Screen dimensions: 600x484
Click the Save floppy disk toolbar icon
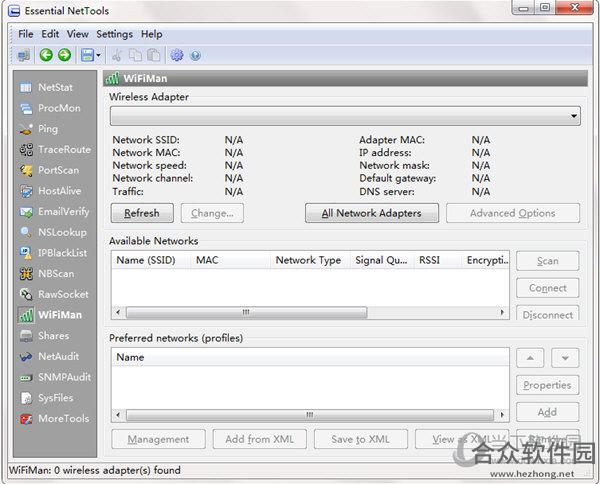87,55
